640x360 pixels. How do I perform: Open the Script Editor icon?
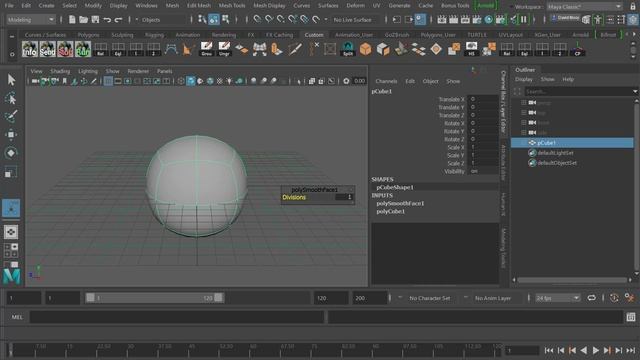click(631, 317)
